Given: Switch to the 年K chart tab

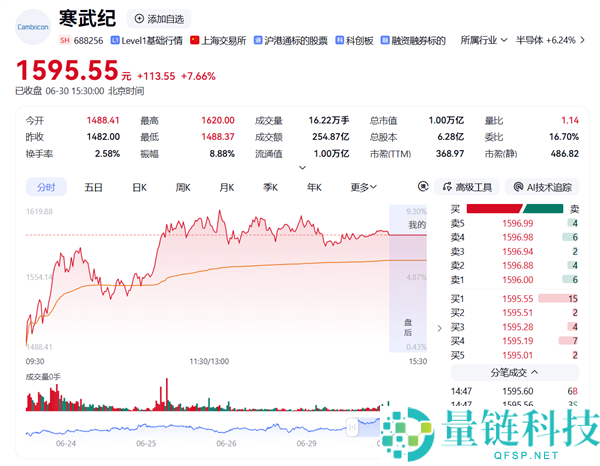Looking at the screenshot, I should 314,187.
